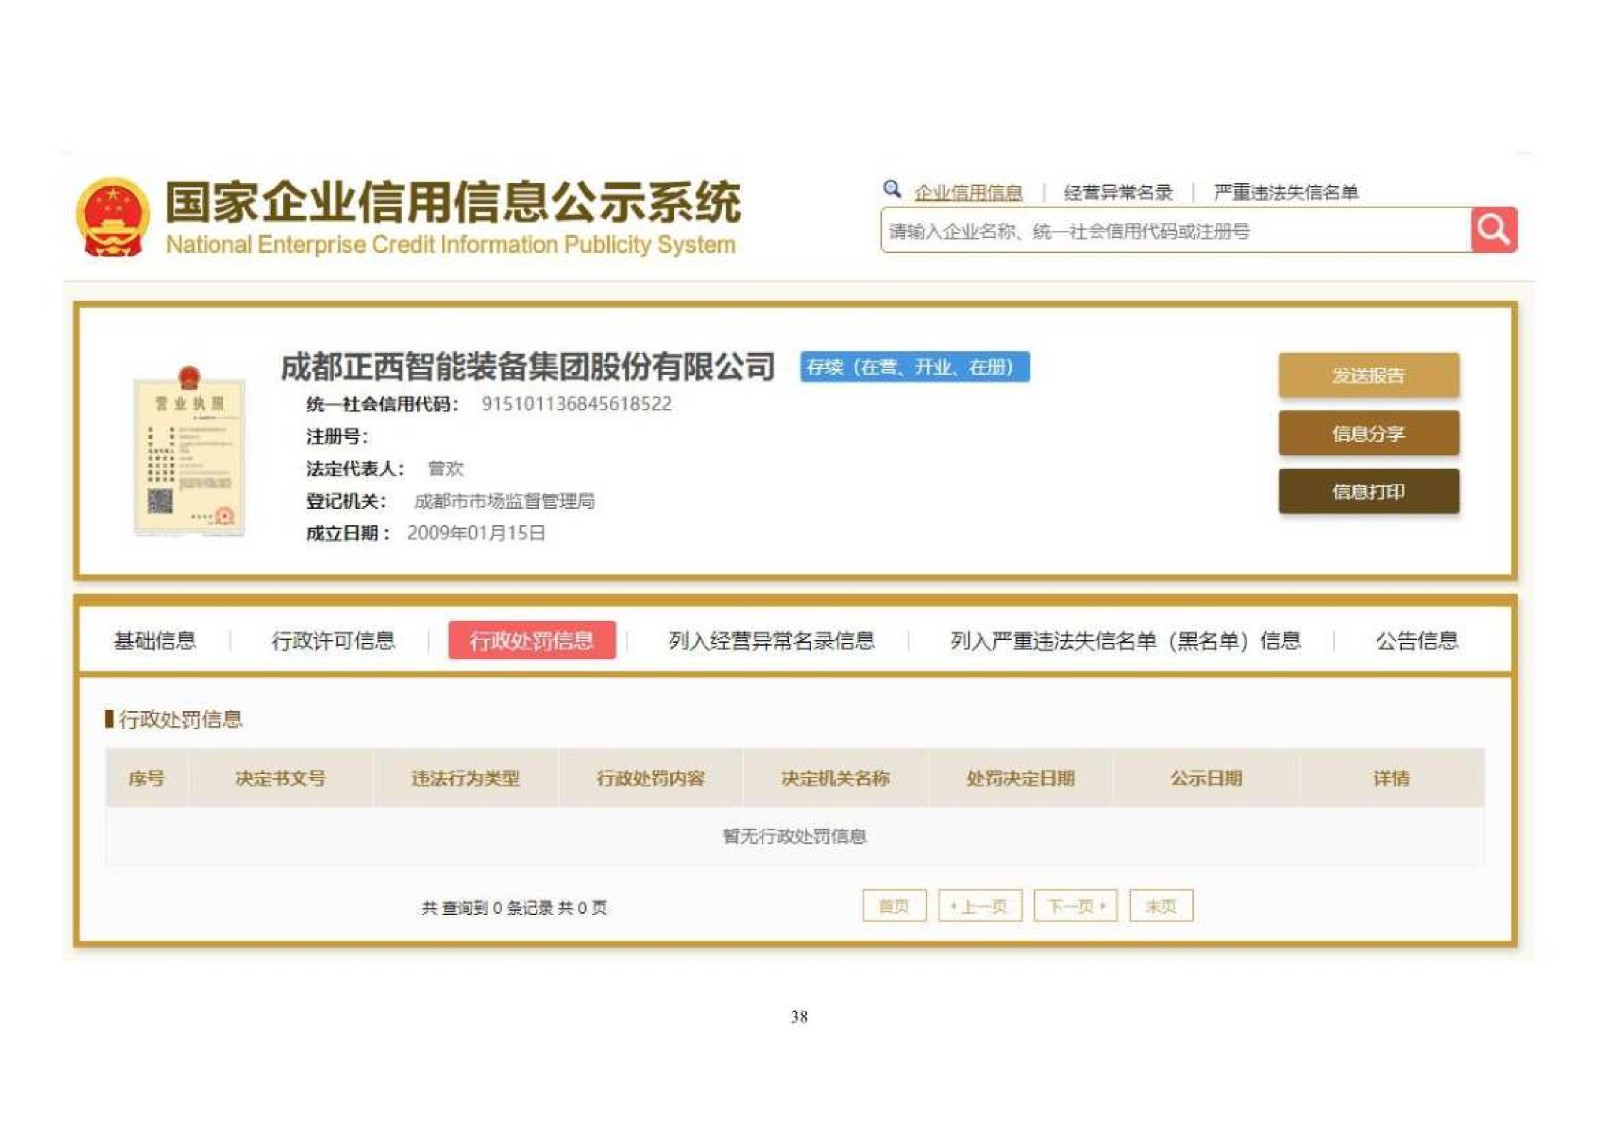Jump to last page with 末页
The width and height of the screenshot is (1600, 1131).
tap(1161, 906)
